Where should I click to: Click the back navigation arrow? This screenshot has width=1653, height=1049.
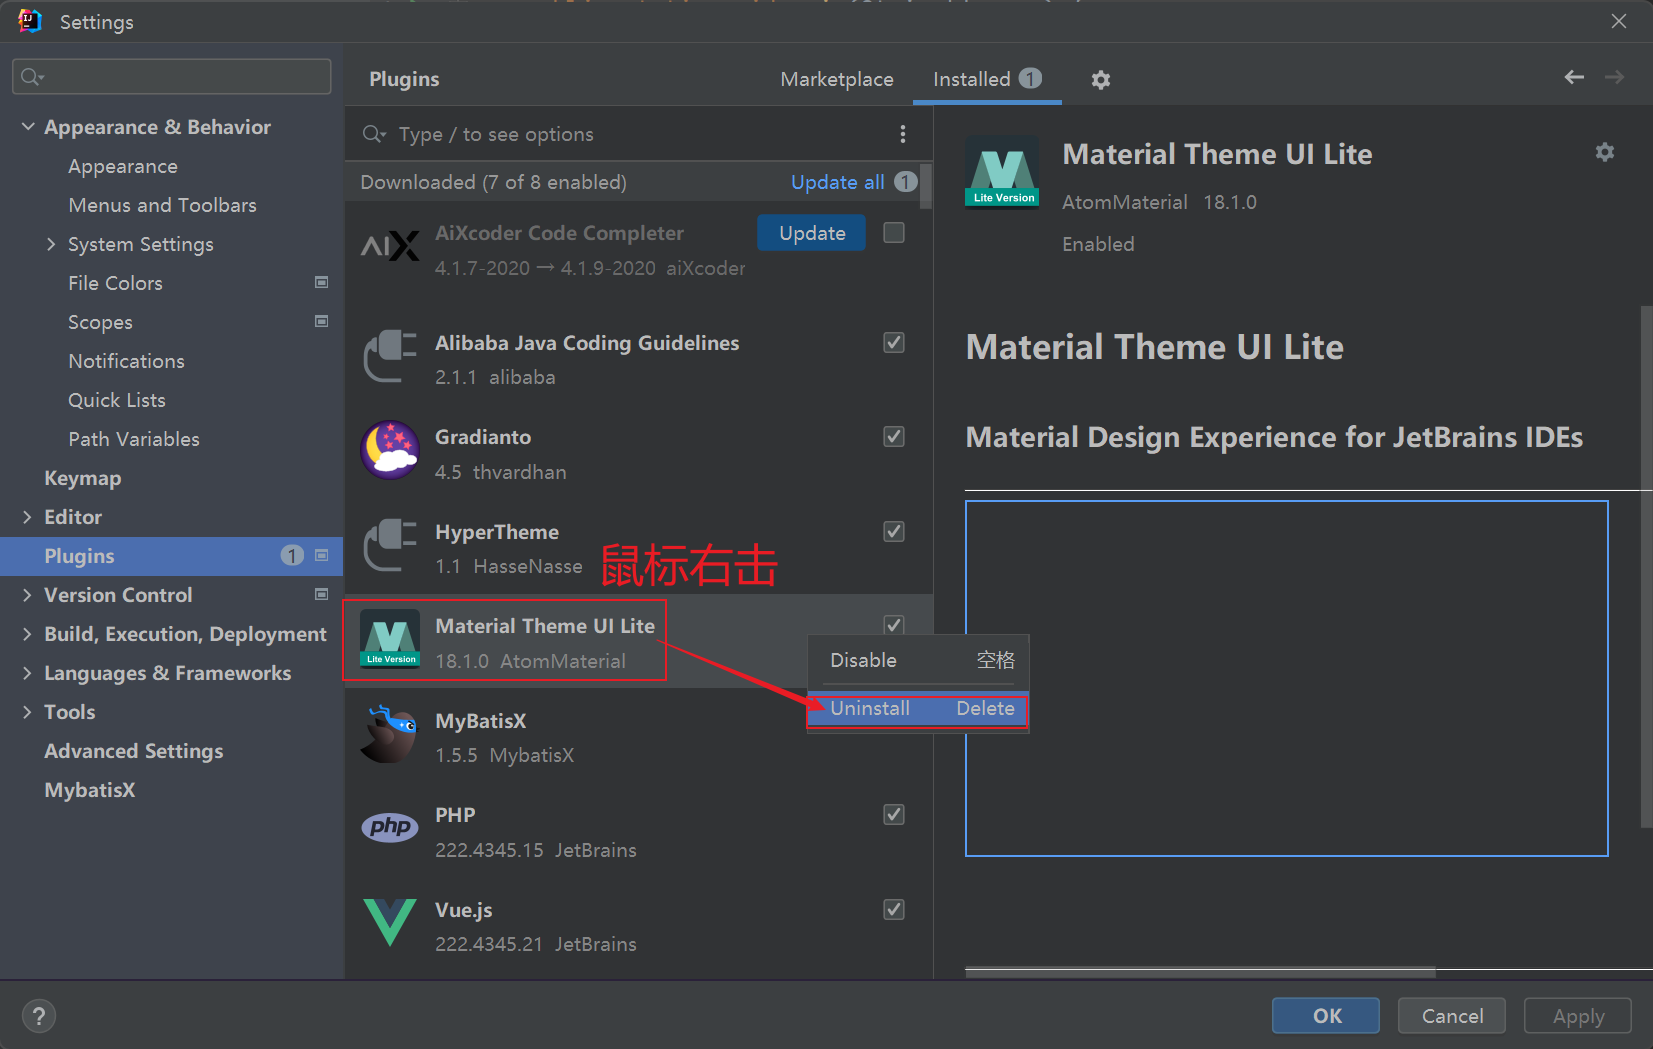pos(1574,77)
